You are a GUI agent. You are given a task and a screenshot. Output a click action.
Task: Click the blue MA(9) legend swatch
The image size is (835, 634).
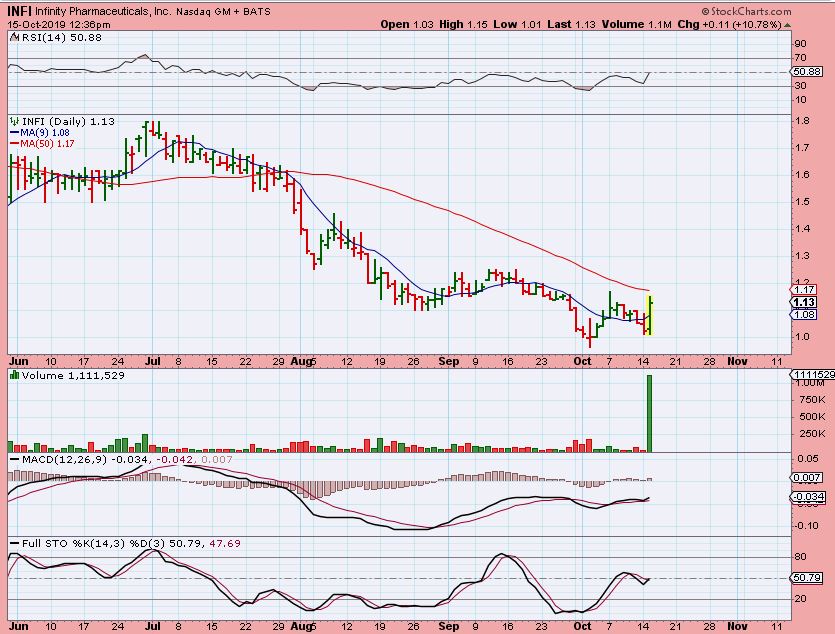click(x=14, y=132)
